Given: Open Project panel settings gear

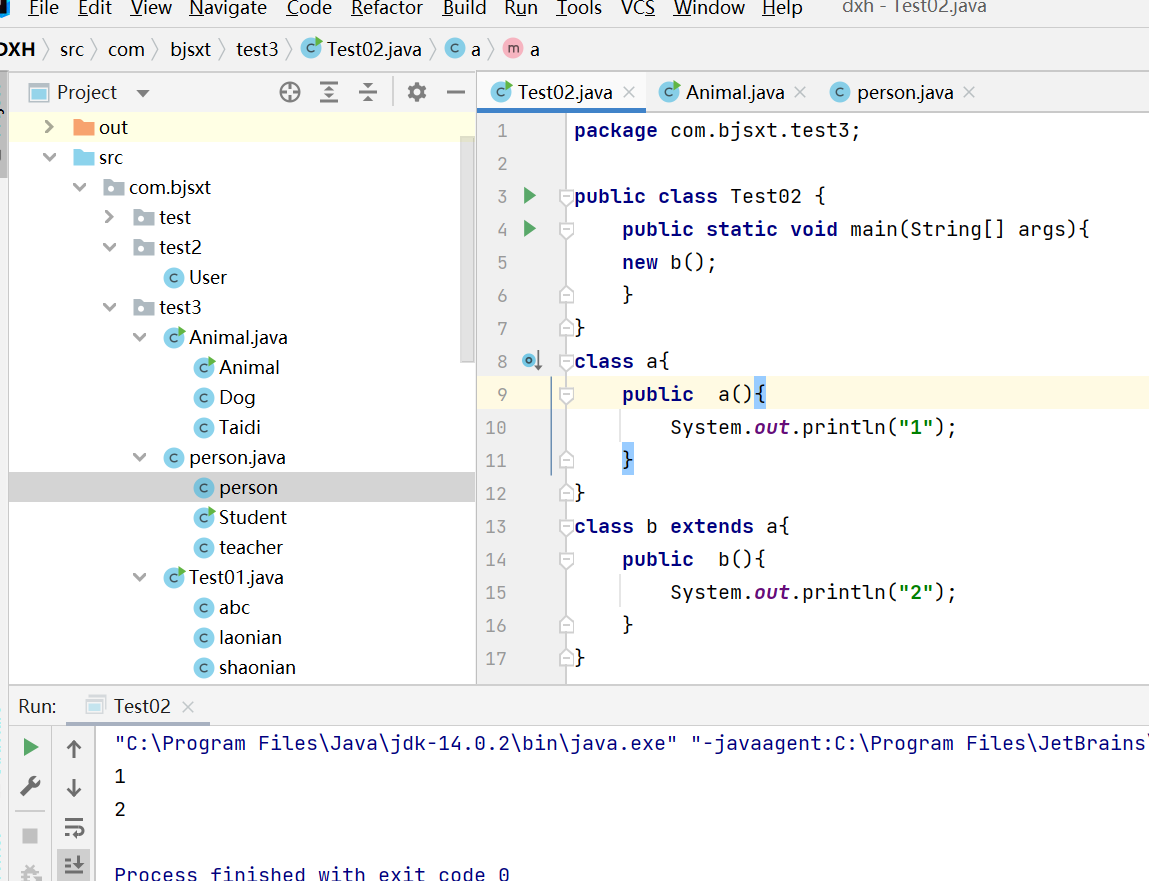Looking at the screenshot, I should coord(417,92).
